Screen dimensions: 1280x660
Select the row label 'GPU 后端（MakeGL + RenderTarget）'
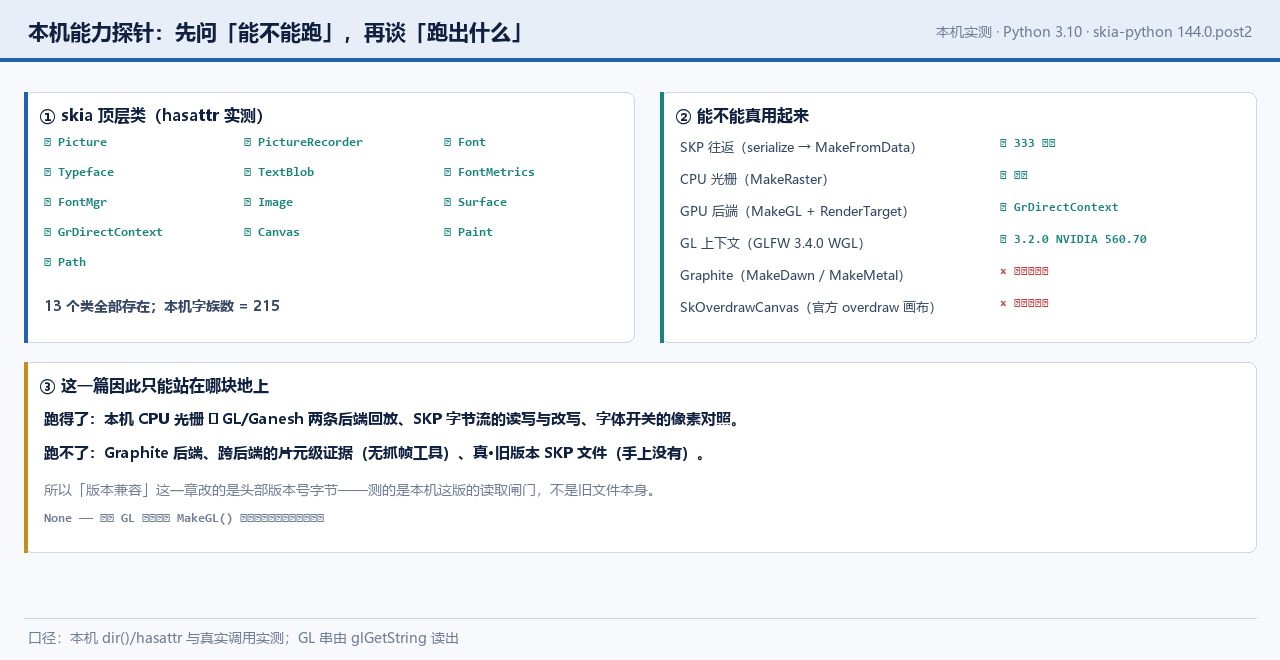point(794,211)
